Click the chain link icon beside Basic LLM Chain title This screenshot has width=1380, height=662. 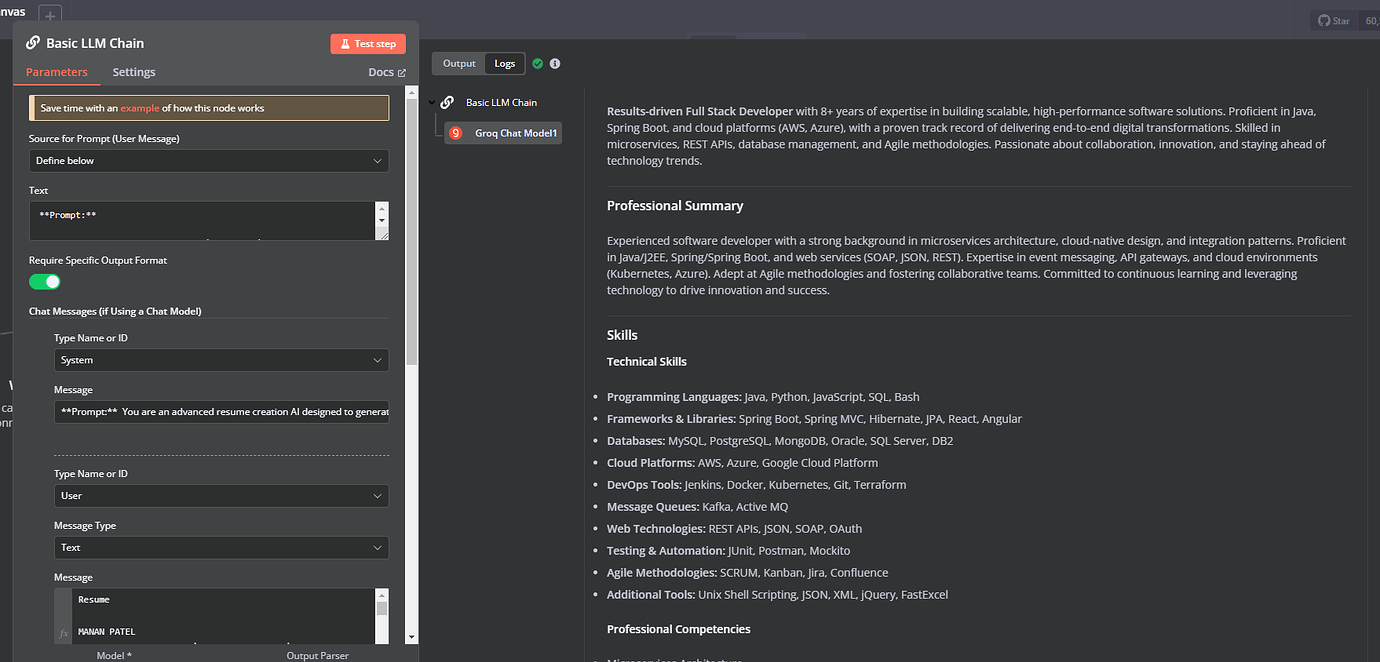point(34,43)
